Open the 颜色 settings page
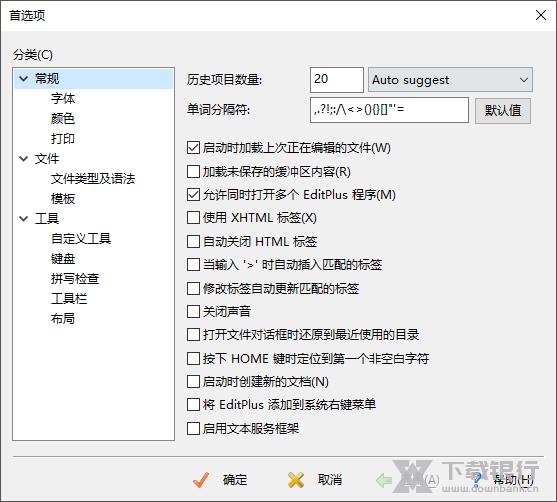The image size is (557, 502). [x=63, y=118]
